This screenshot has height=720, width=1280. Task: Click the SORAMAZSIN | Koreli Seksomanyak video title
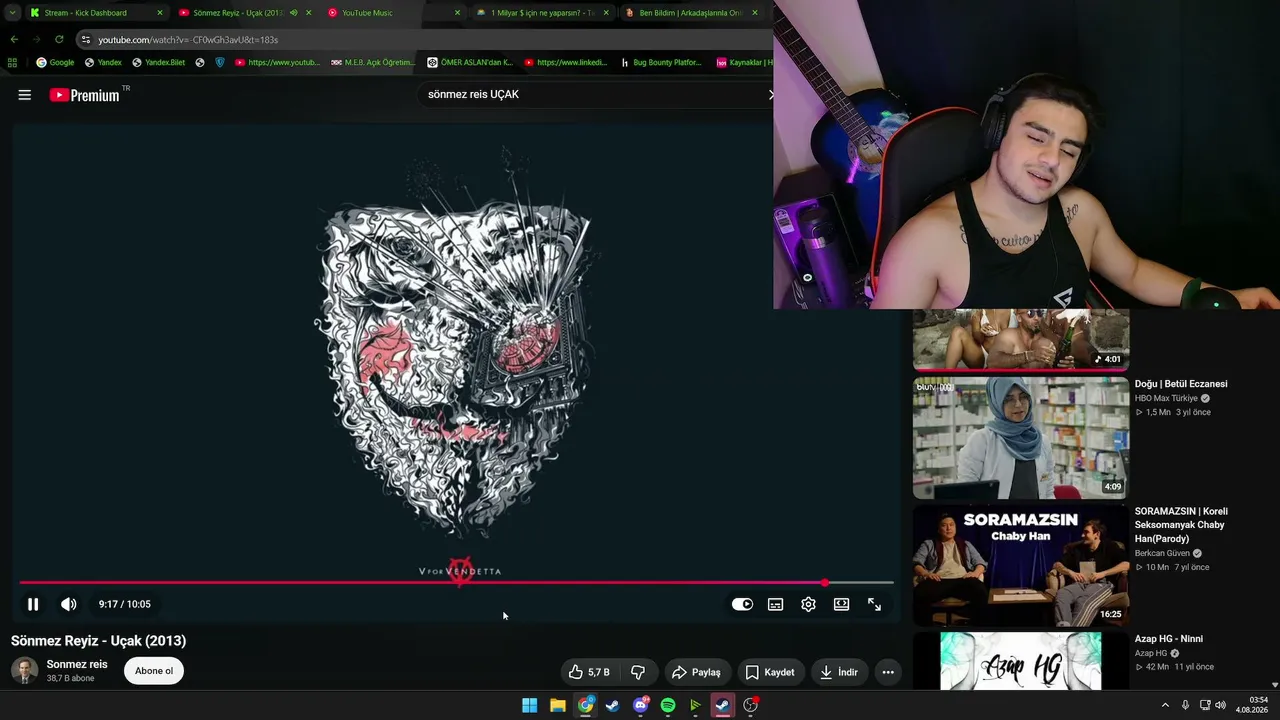coord(1181,525)
